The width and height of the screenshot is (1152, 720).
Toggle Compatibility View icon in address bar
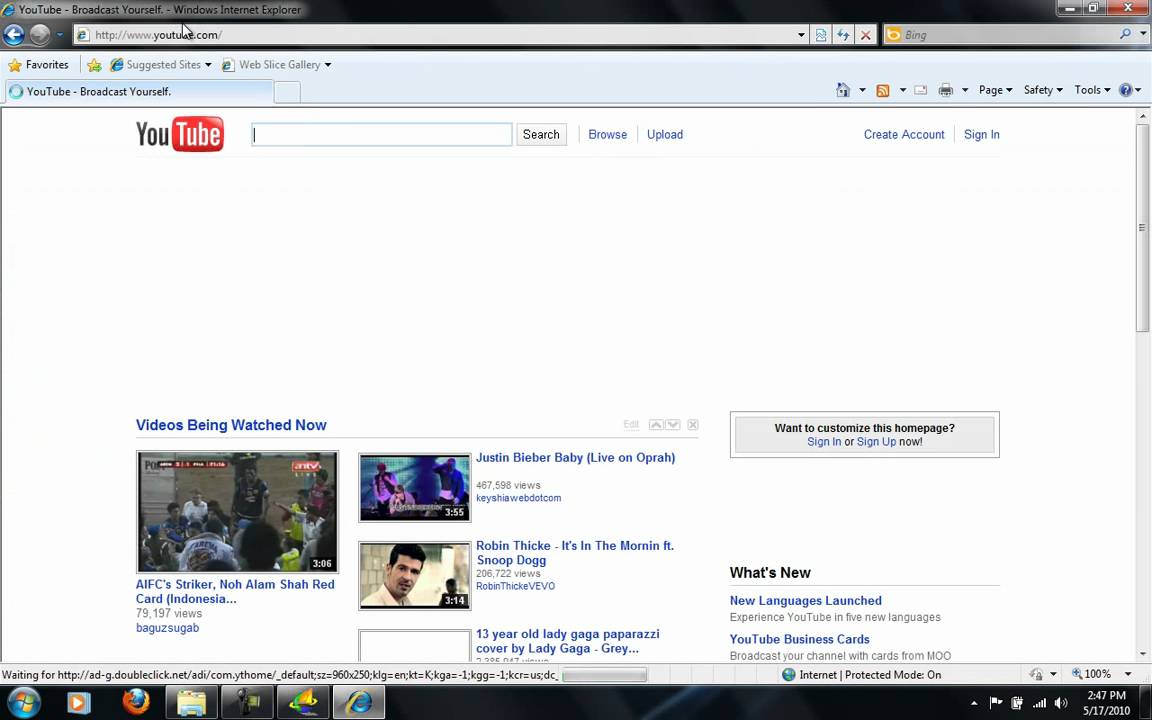[x=821, y=35]
